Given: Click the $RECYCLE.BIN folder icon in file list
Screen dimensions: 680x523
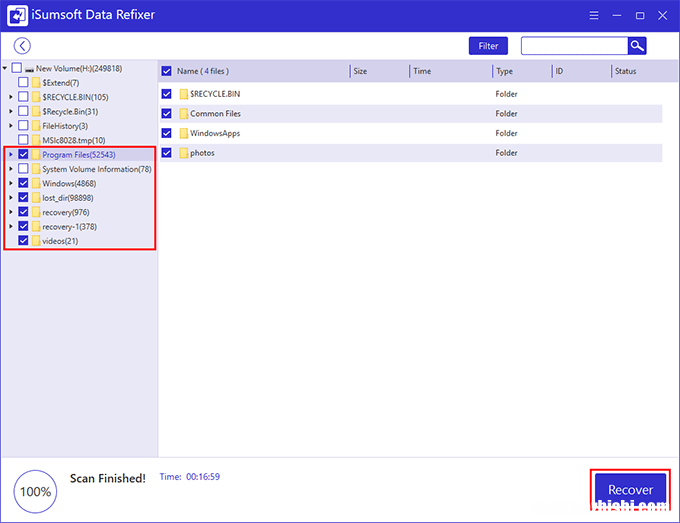Looking at the screenshot, I should coord(184,94).
